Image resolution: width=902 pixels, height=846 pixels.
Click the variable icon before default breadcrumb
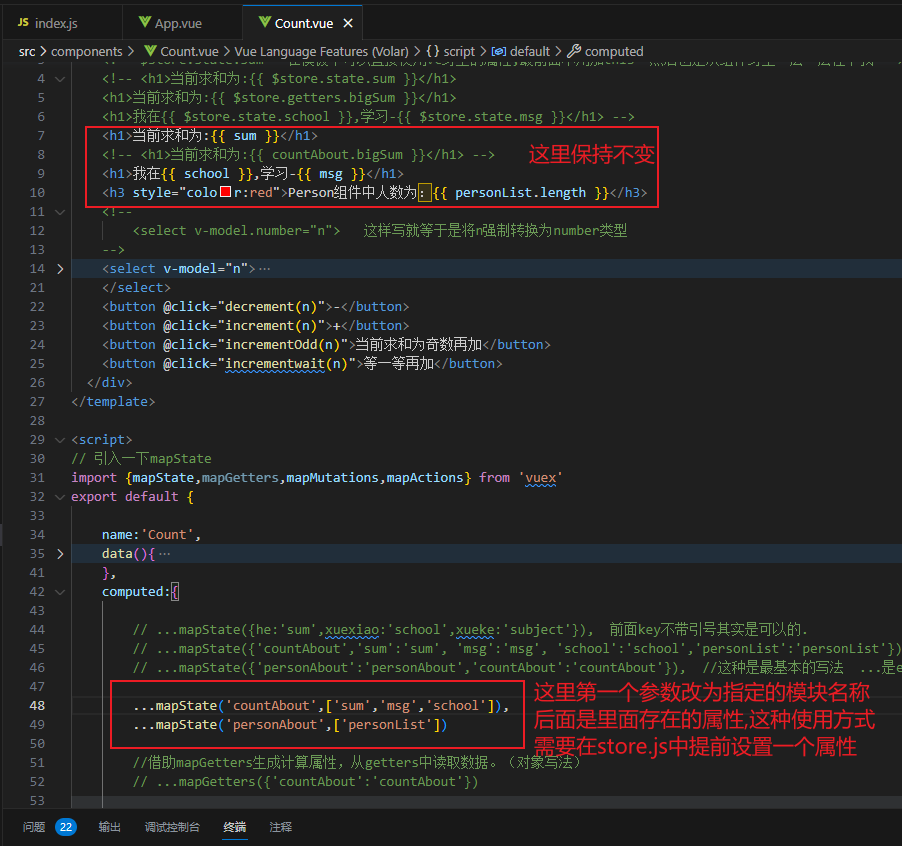tap(499, 52)
